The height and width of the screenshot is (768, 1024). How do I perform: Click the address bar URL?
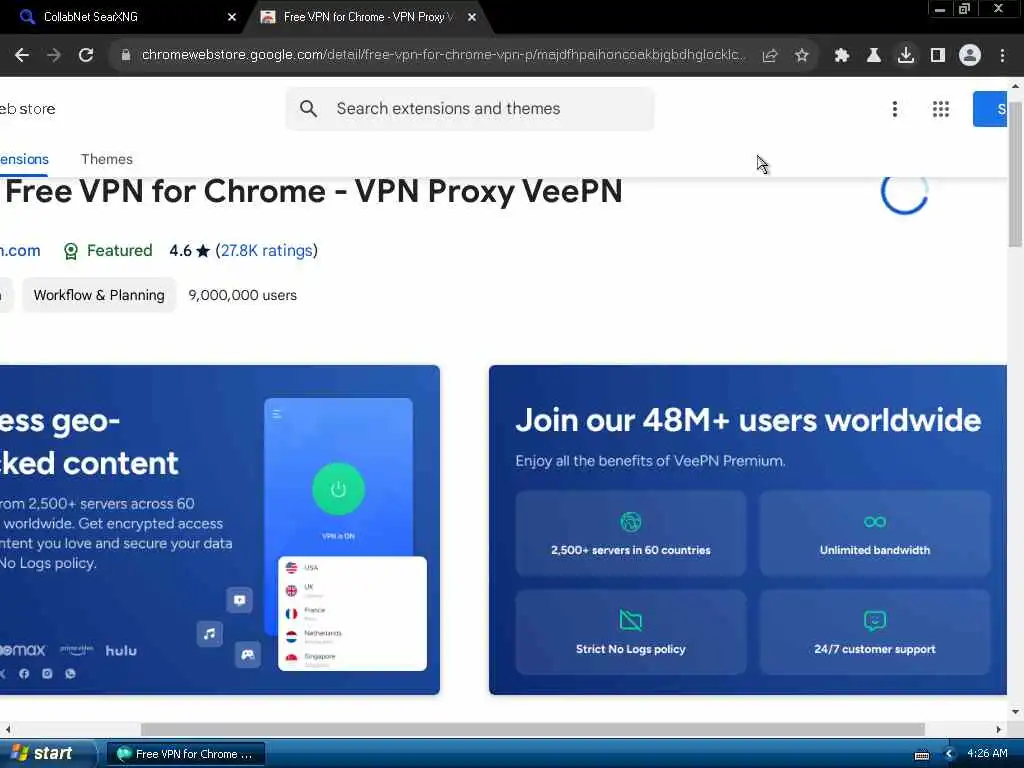pos(443,55)
